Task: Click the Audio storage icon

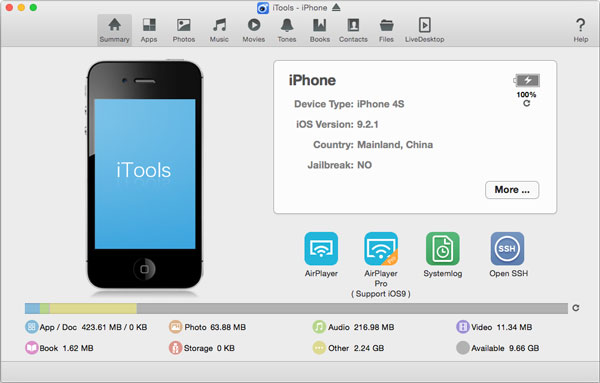Action: [319, 327]
